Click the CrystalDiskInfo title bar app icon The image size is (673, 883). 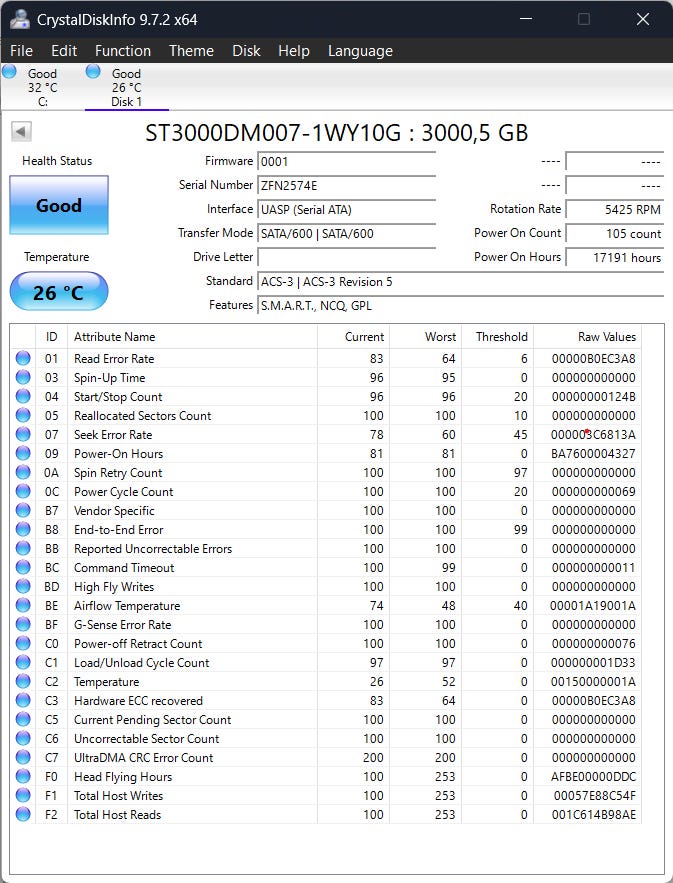[20, 19]
